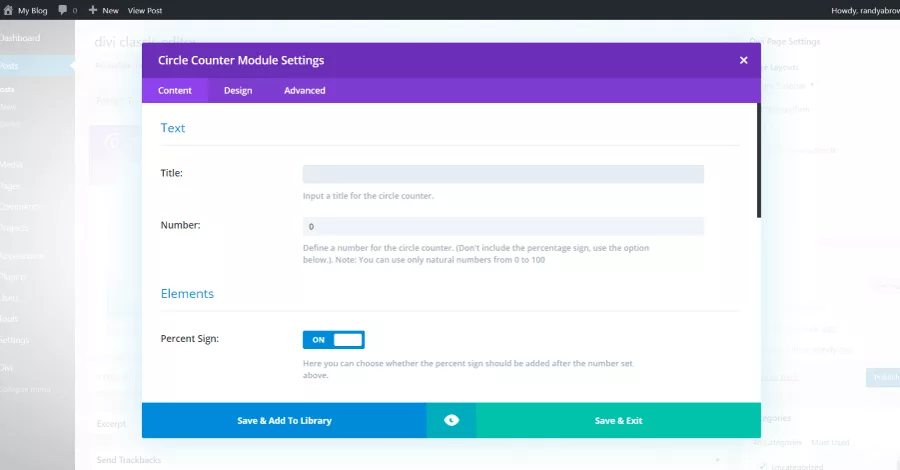This screenshot has height=470, width=900.
Task: Open Posts in the sidebar
Action: pyautogui.click(x=9, y=66)
